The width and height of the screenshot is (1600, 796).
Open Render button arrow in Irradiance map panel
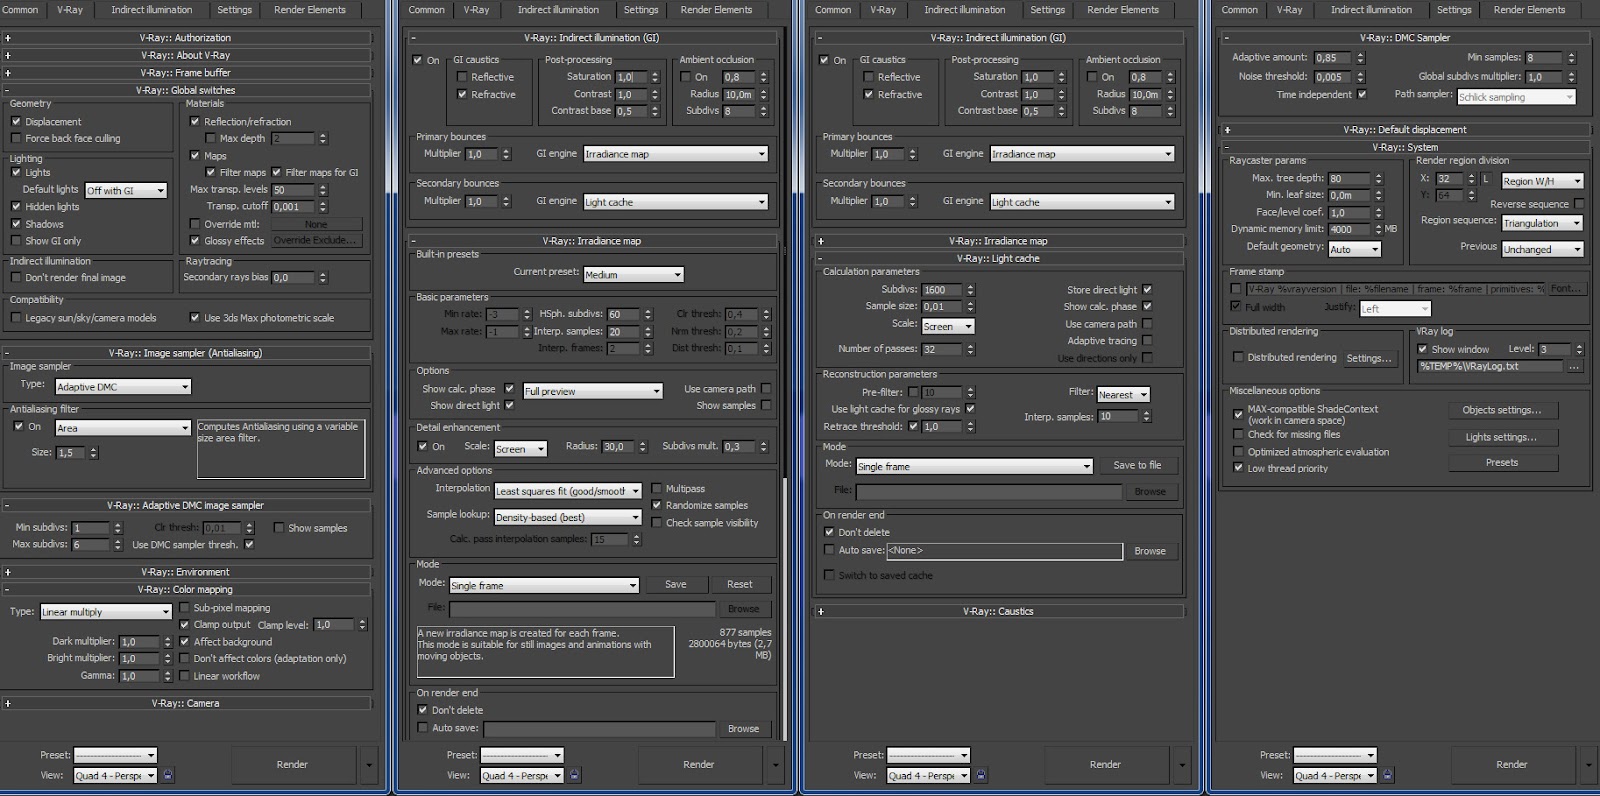775,765
